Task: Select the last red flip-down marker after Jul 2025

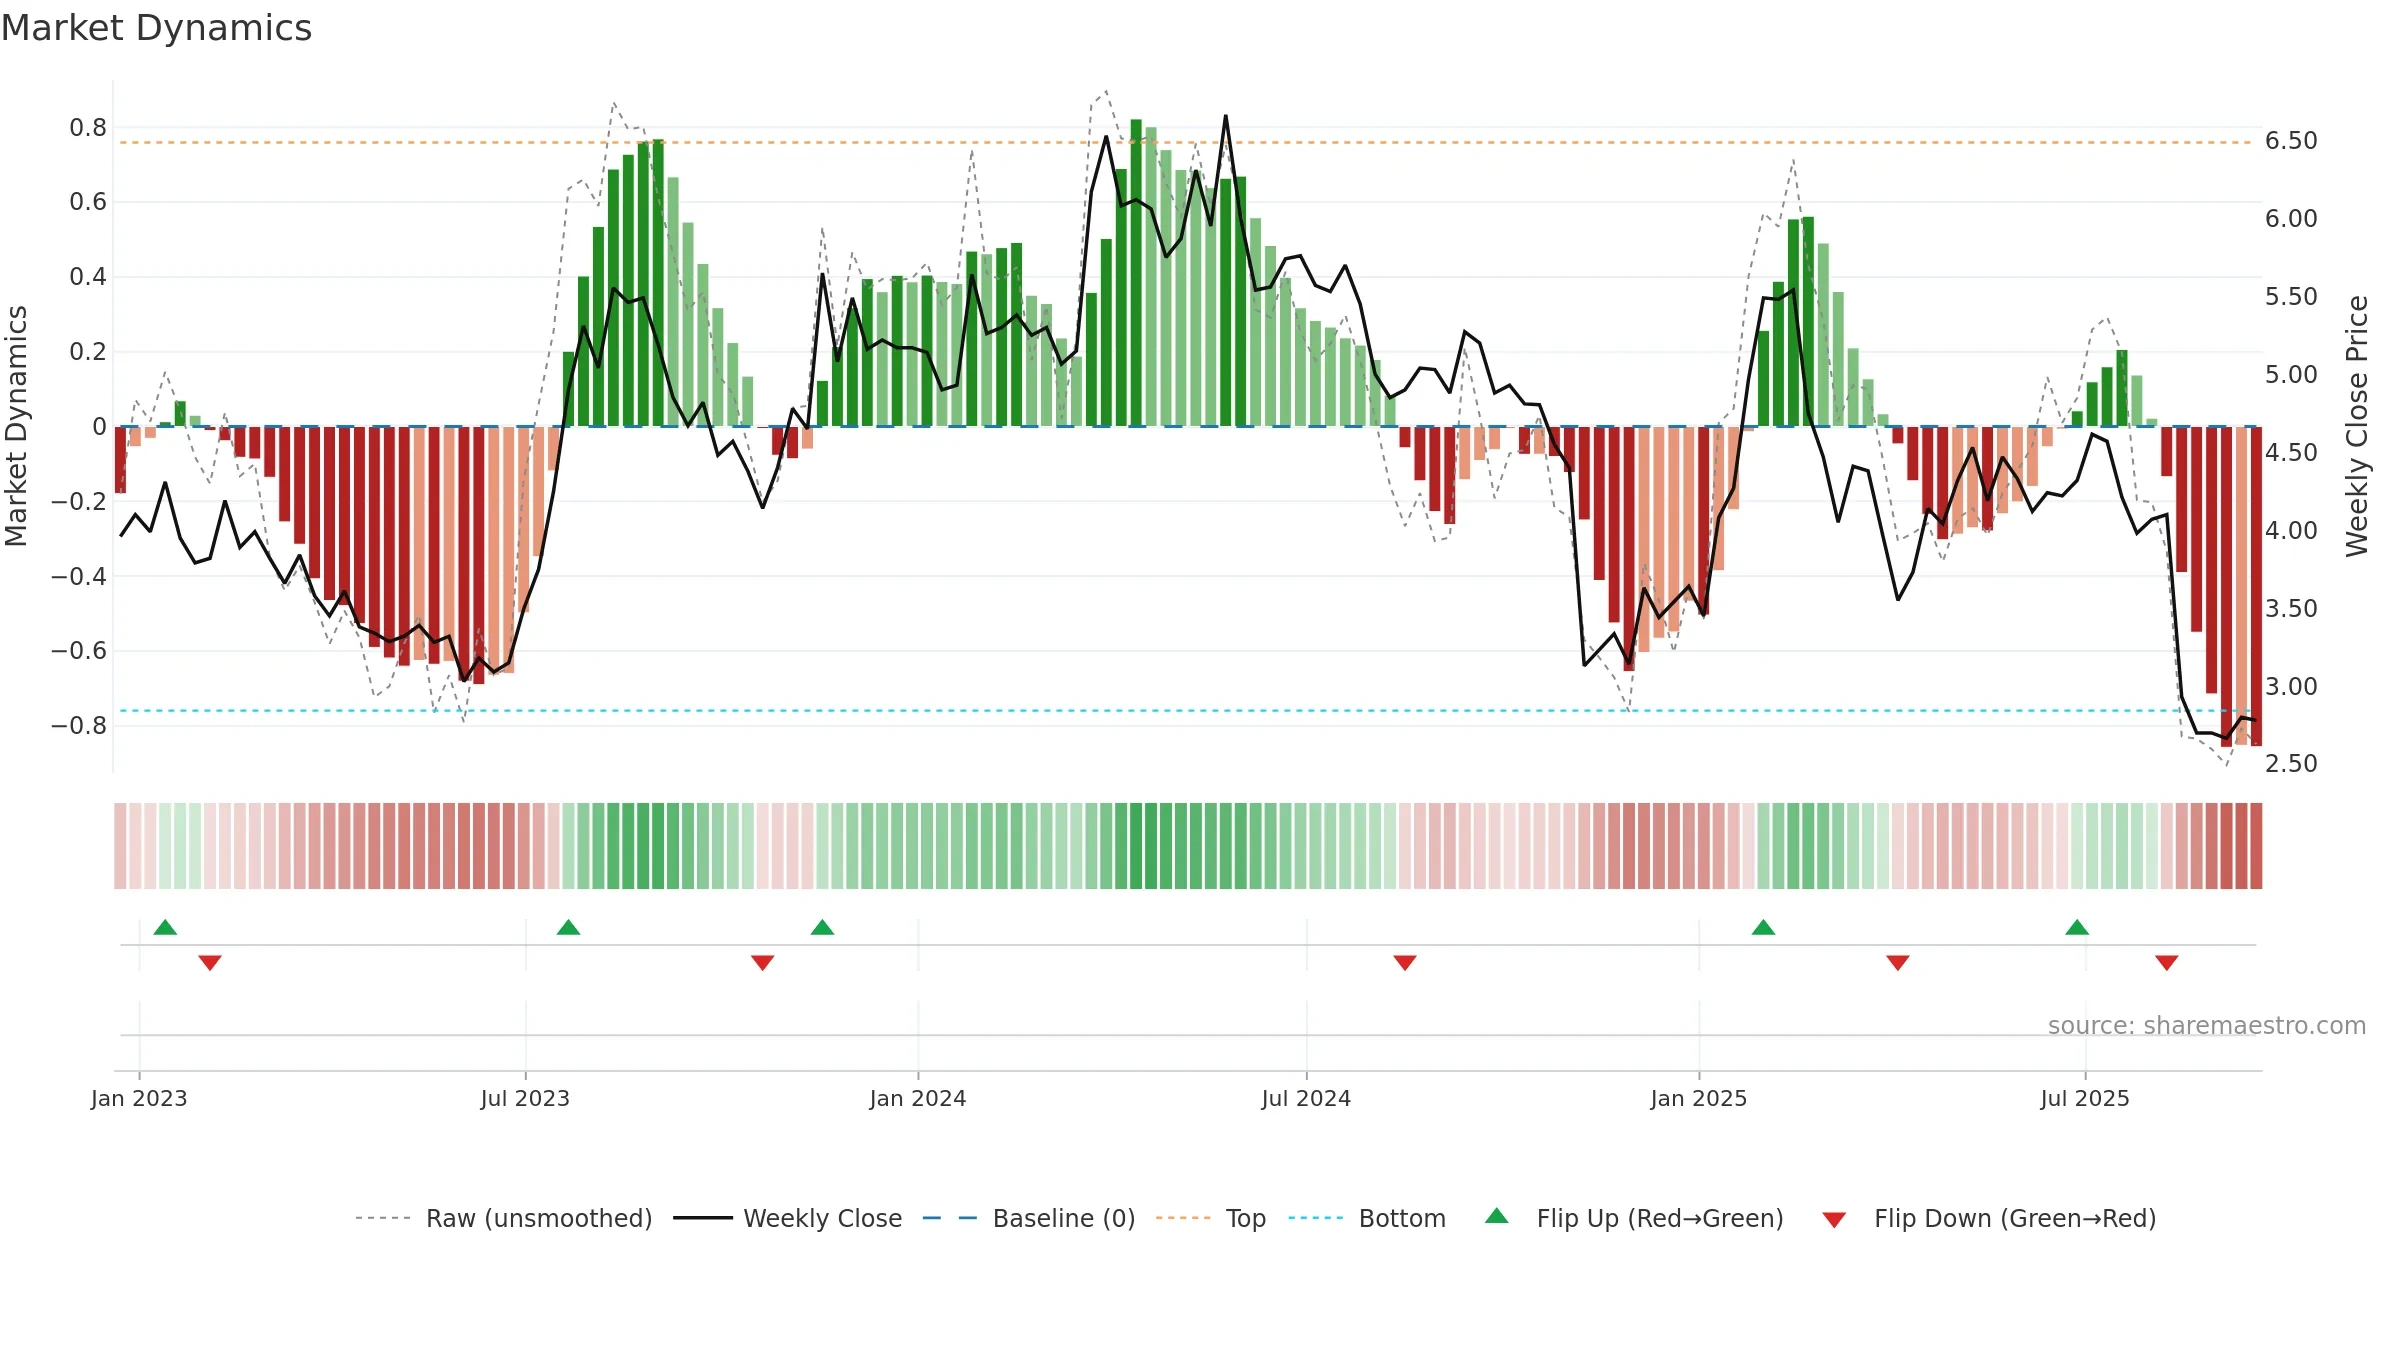Action: 2167,962
